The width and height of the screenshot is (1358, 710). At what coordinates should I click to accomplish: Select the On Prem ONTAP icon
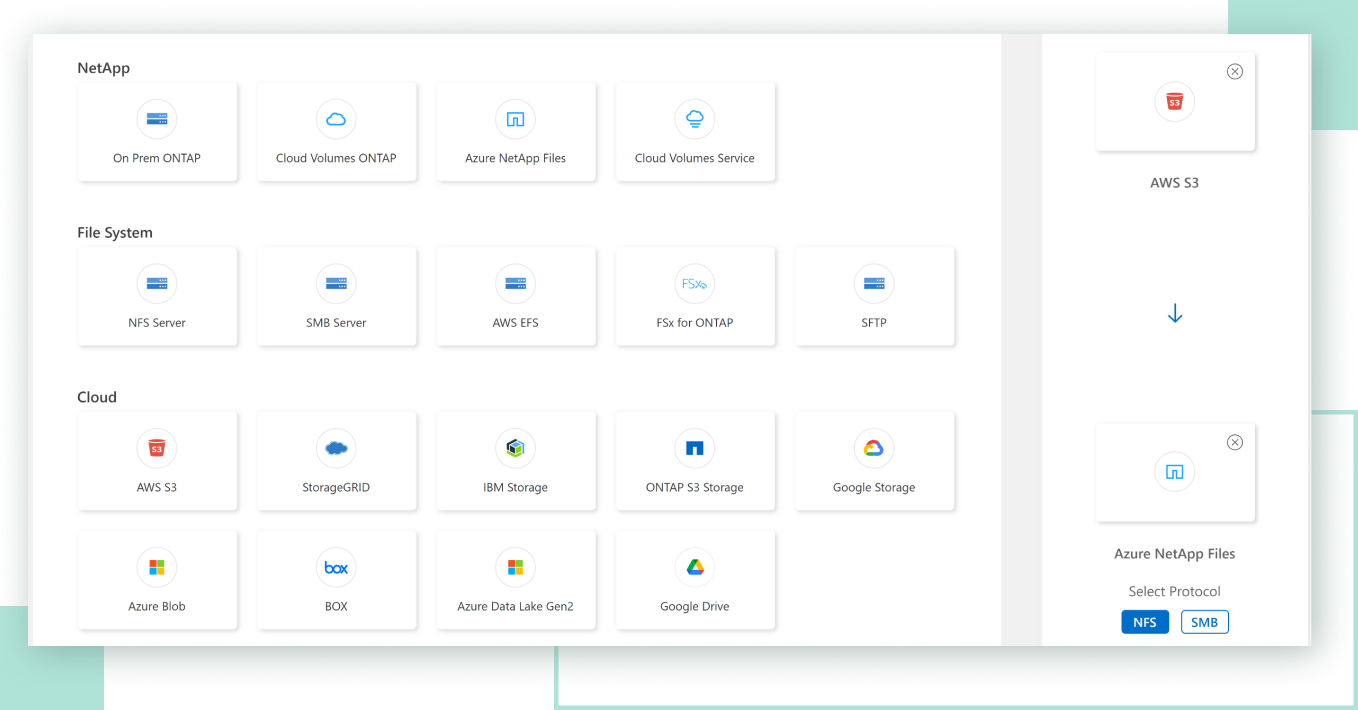[157, 120]
